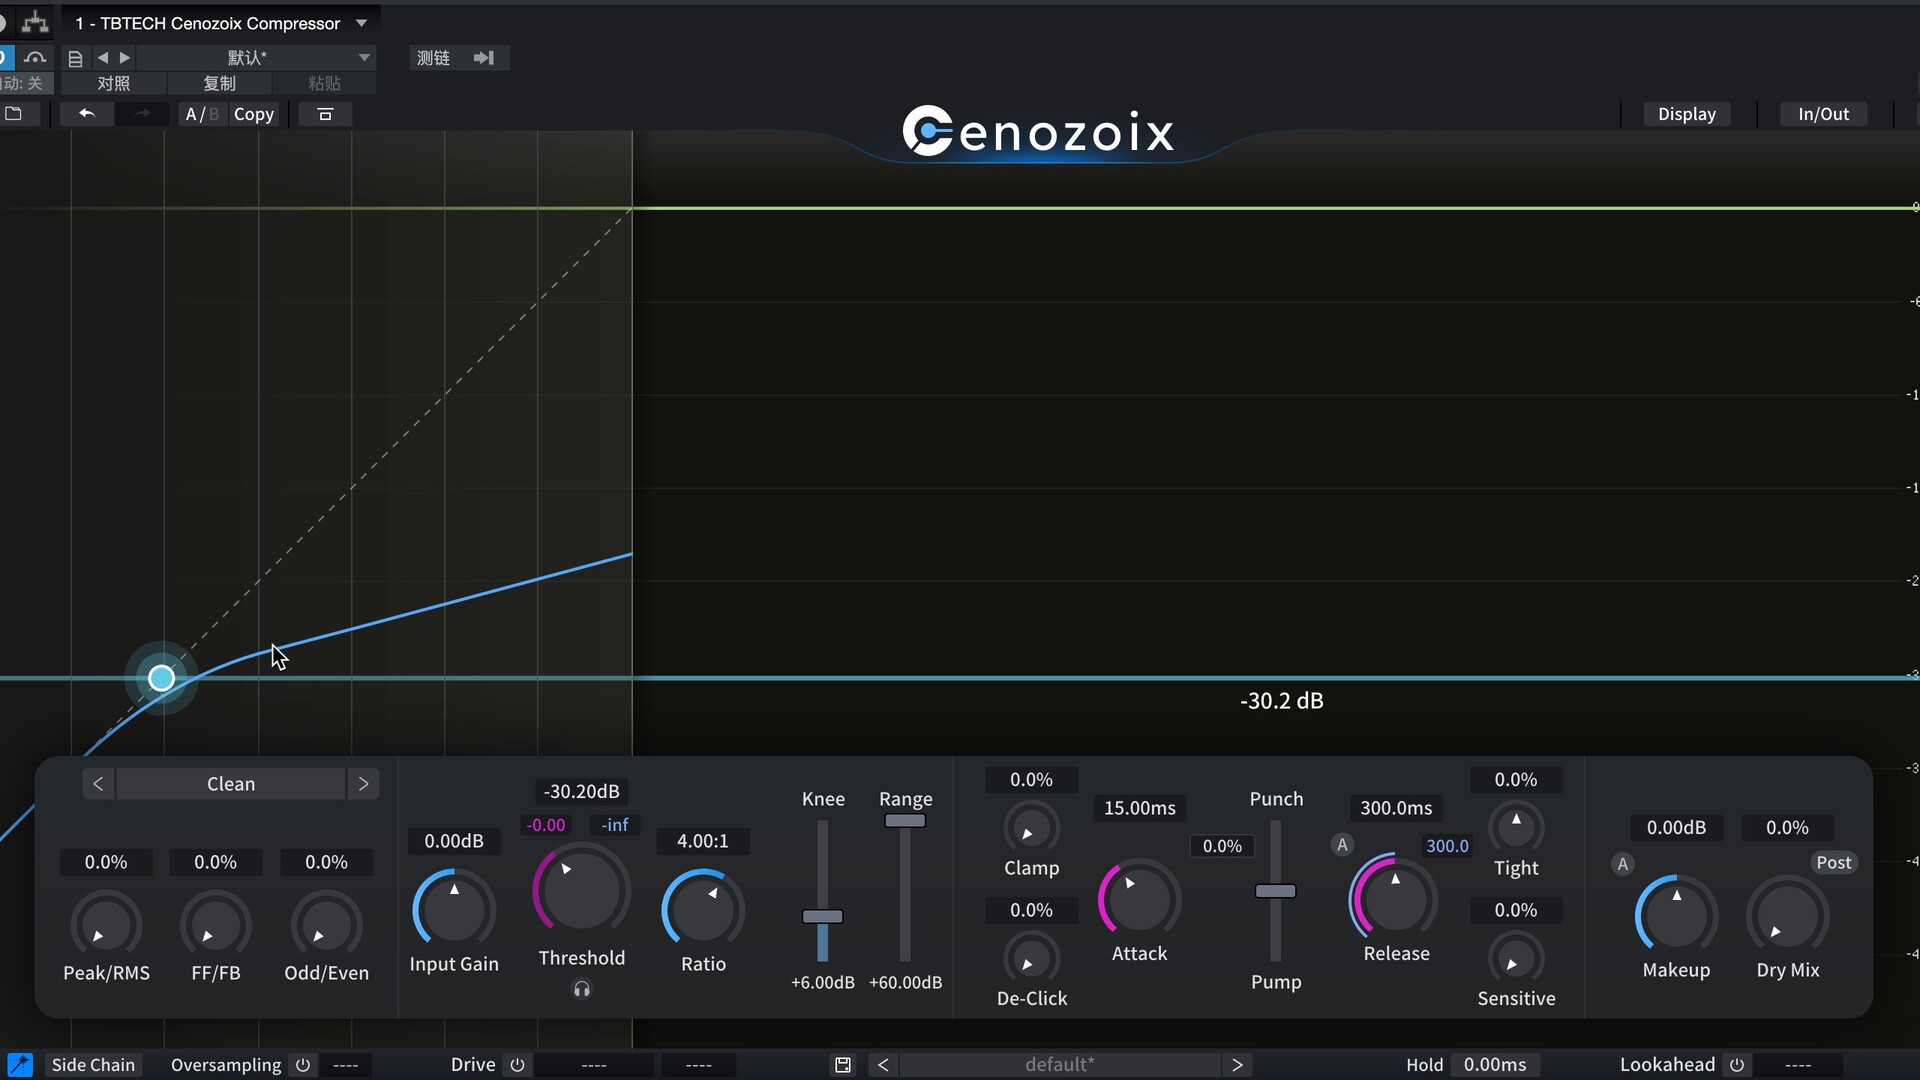Viewport: 1920px width, 1080px height.
Task: Click the Copy A to B button
Action: click(254, 114)
